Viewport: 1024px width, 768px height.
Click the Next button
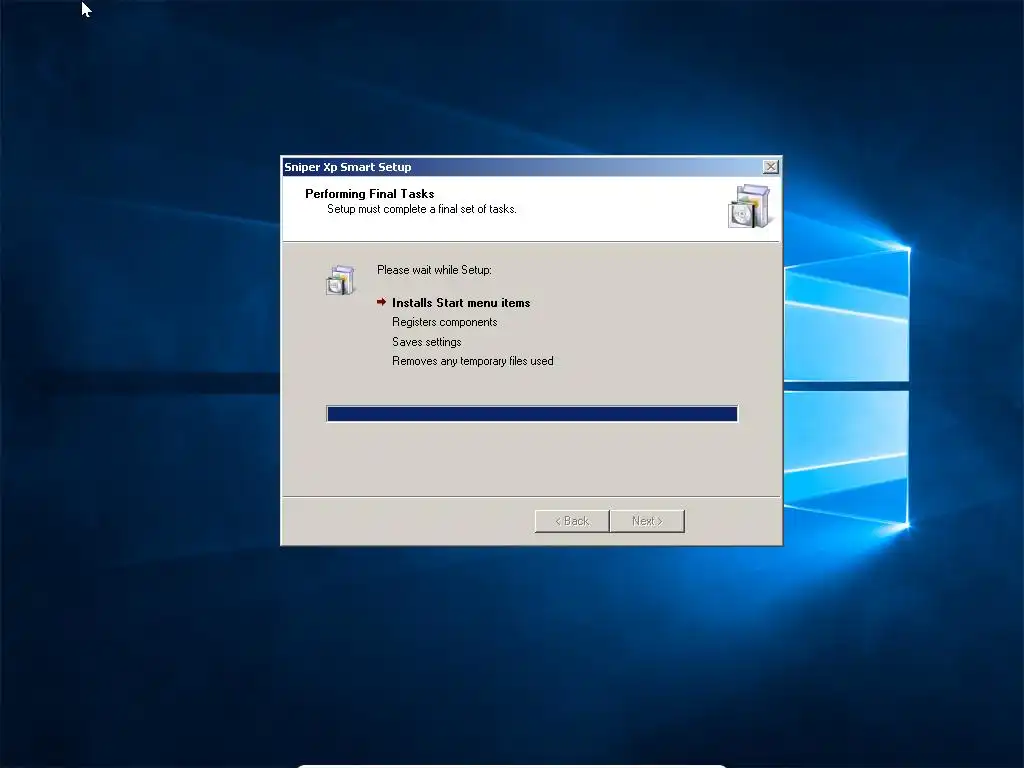coord(647,521)
